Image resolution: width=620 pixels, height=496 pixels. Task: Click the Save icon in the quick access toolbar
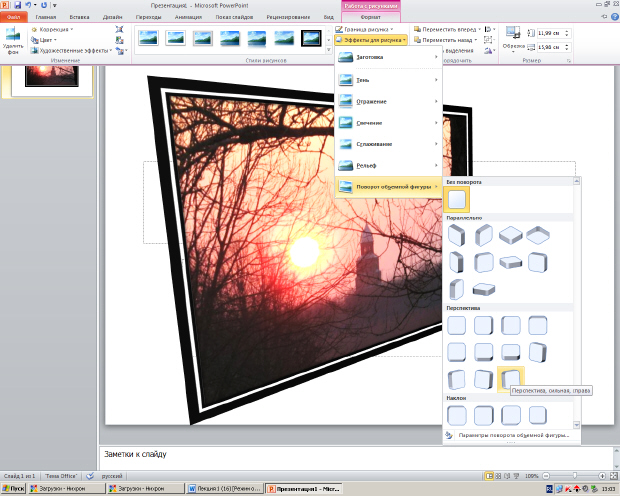click(x=18, y=5)
